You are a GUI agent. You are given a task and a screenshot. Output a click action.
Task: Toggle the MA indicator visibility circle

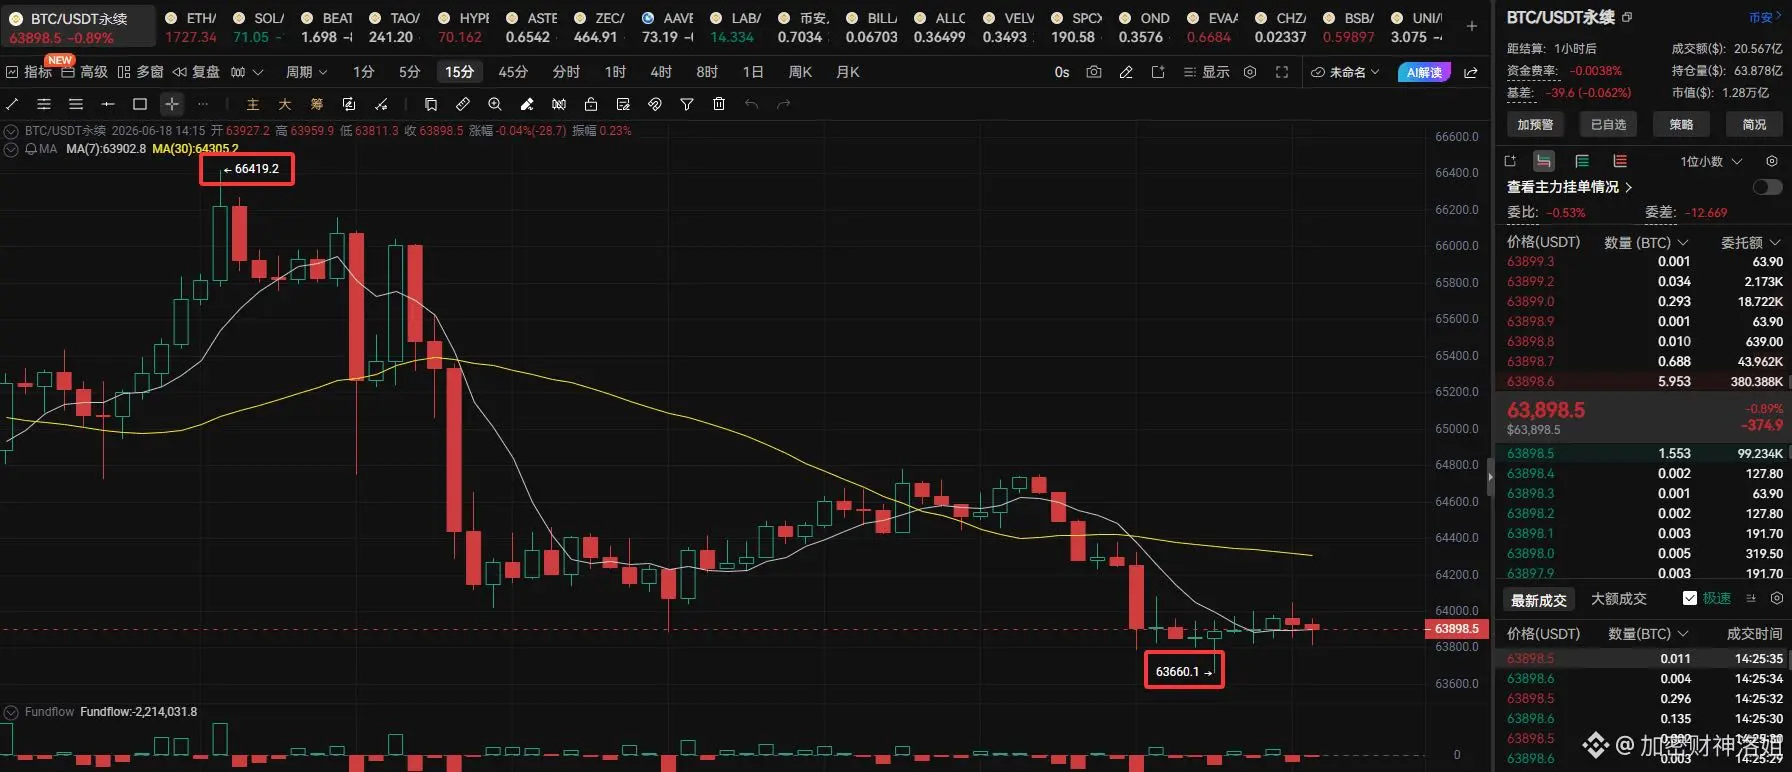point(12,149)
